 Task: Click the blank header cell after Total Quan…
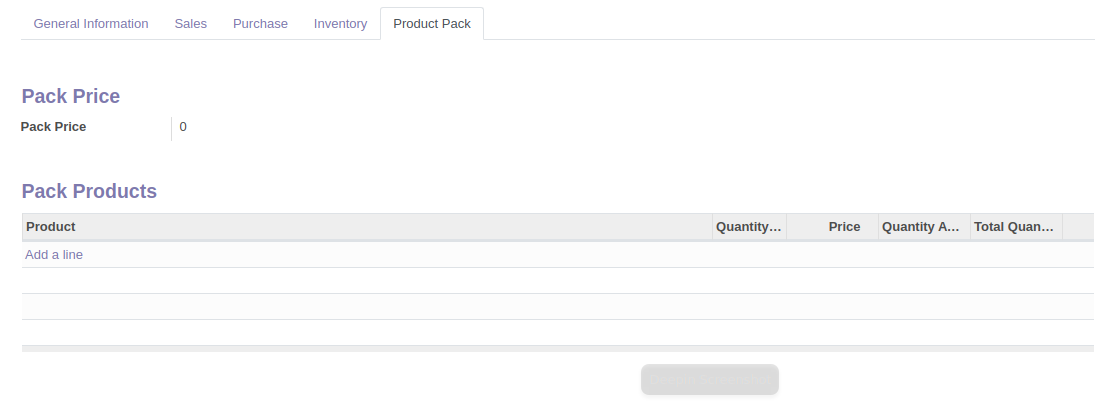point(1078,227)
